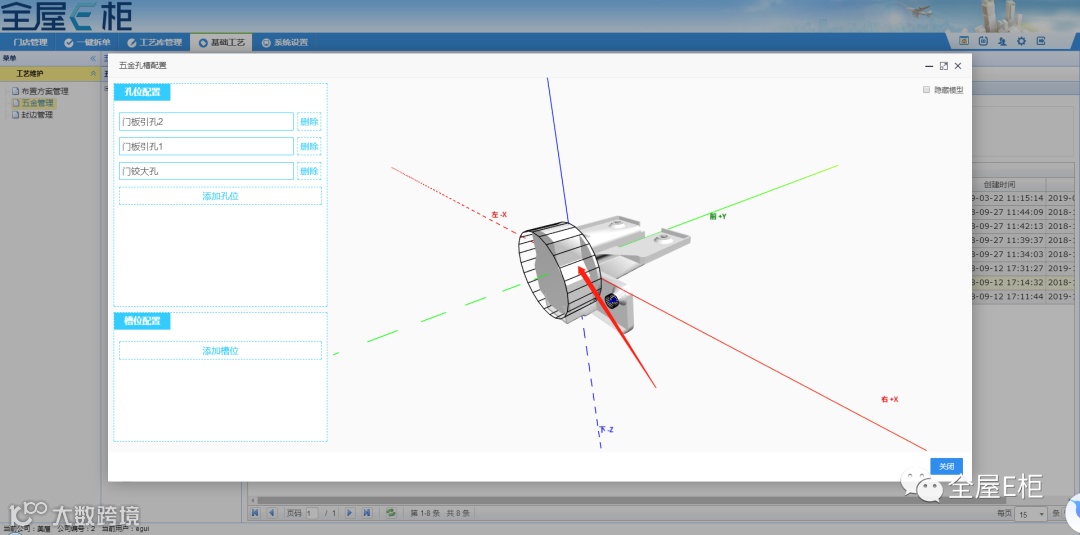The width and height of the screenshot is (1080, 535).
Task: Click the 11:42:13 table cell
Action: [x=1009, y=226]
